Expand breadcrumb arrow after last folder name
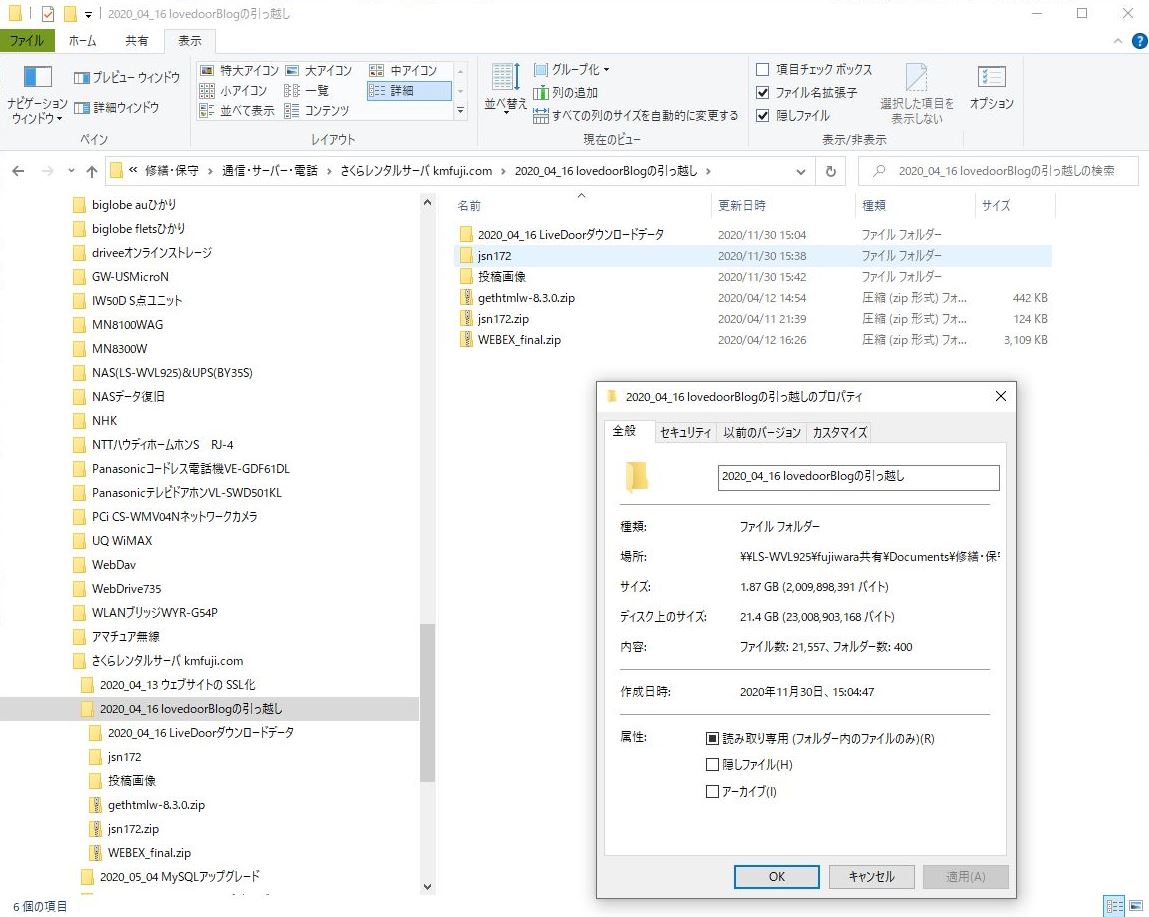 [x=708, y=171]
